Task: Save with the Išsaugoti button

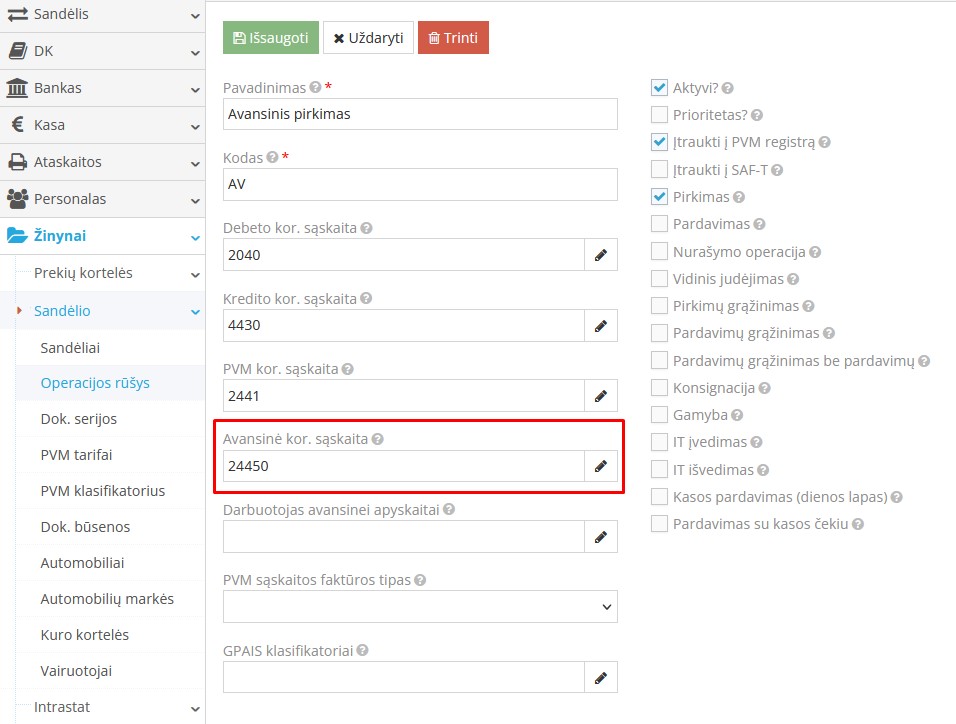Action: (271, 38)
